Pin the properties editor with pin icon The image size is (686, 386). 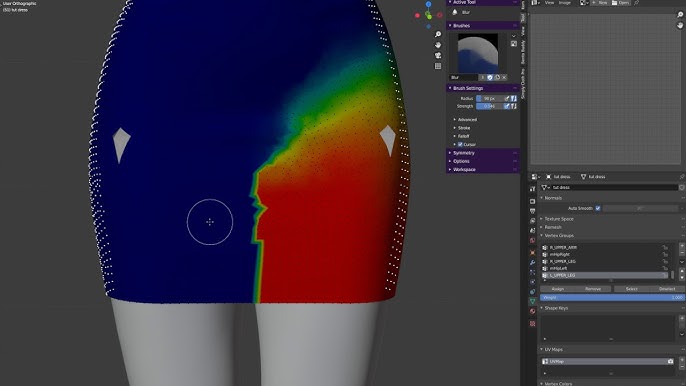point(682,177)
